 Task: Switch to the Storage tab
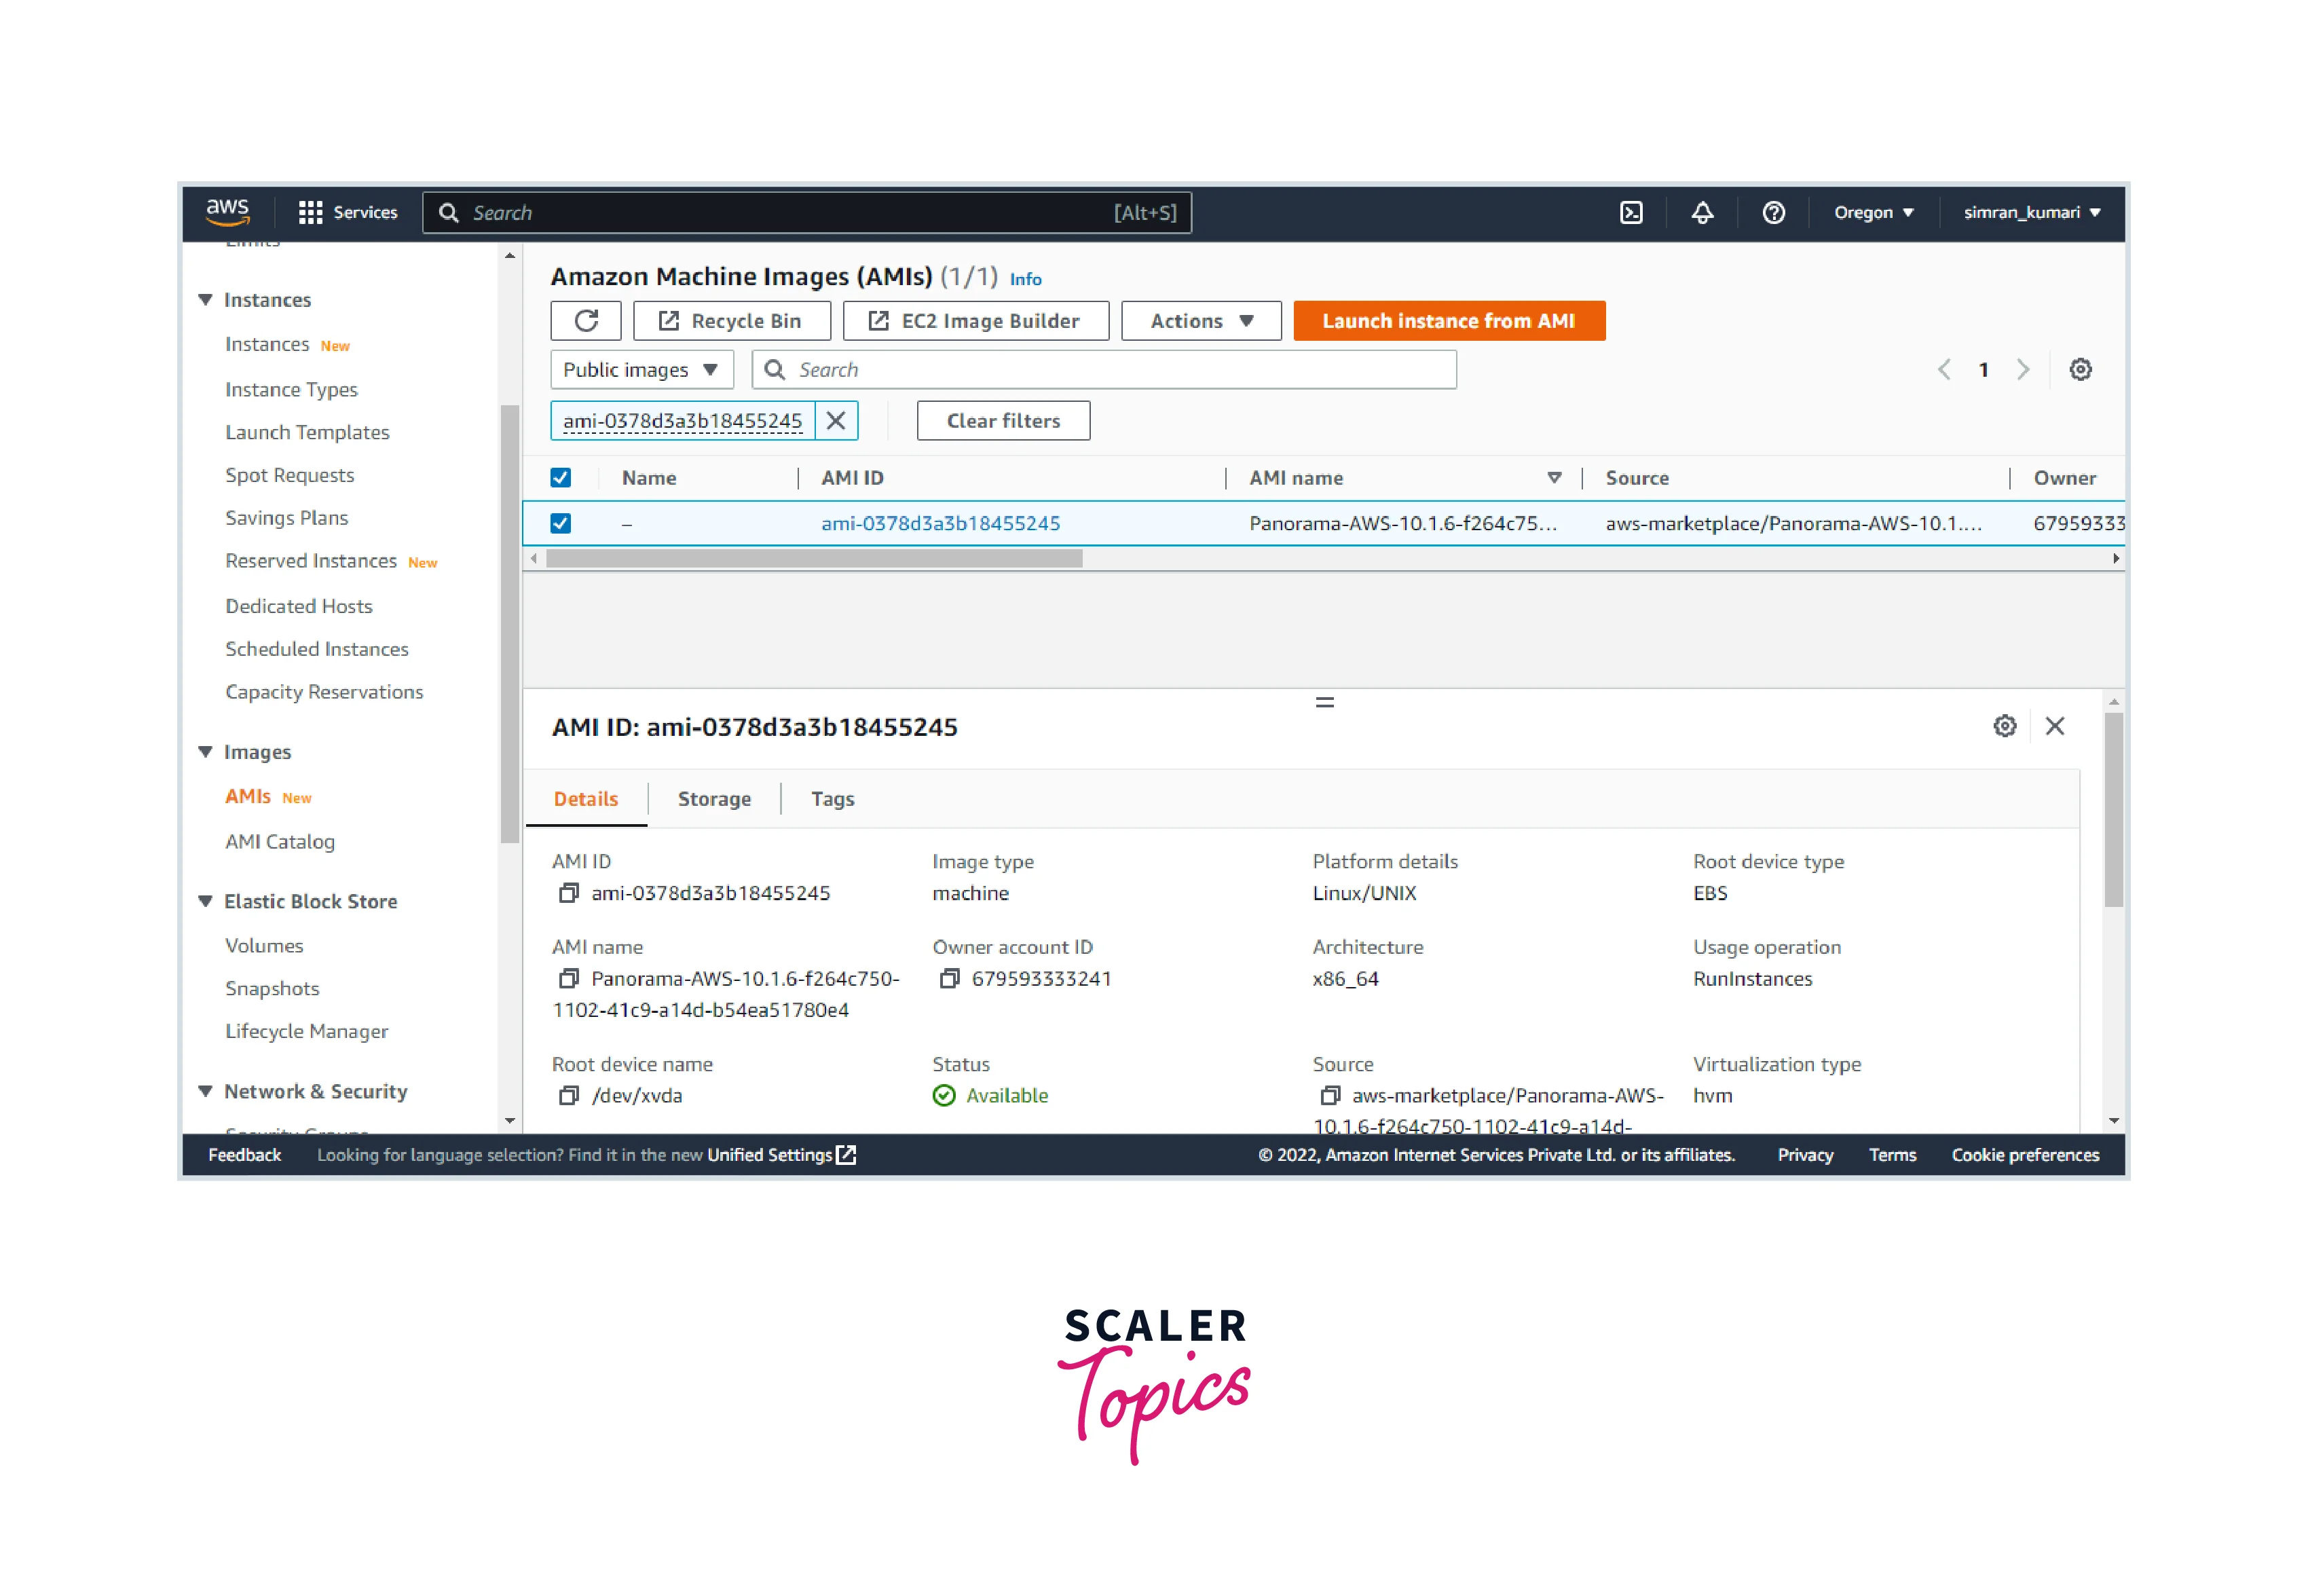point(714,799)
